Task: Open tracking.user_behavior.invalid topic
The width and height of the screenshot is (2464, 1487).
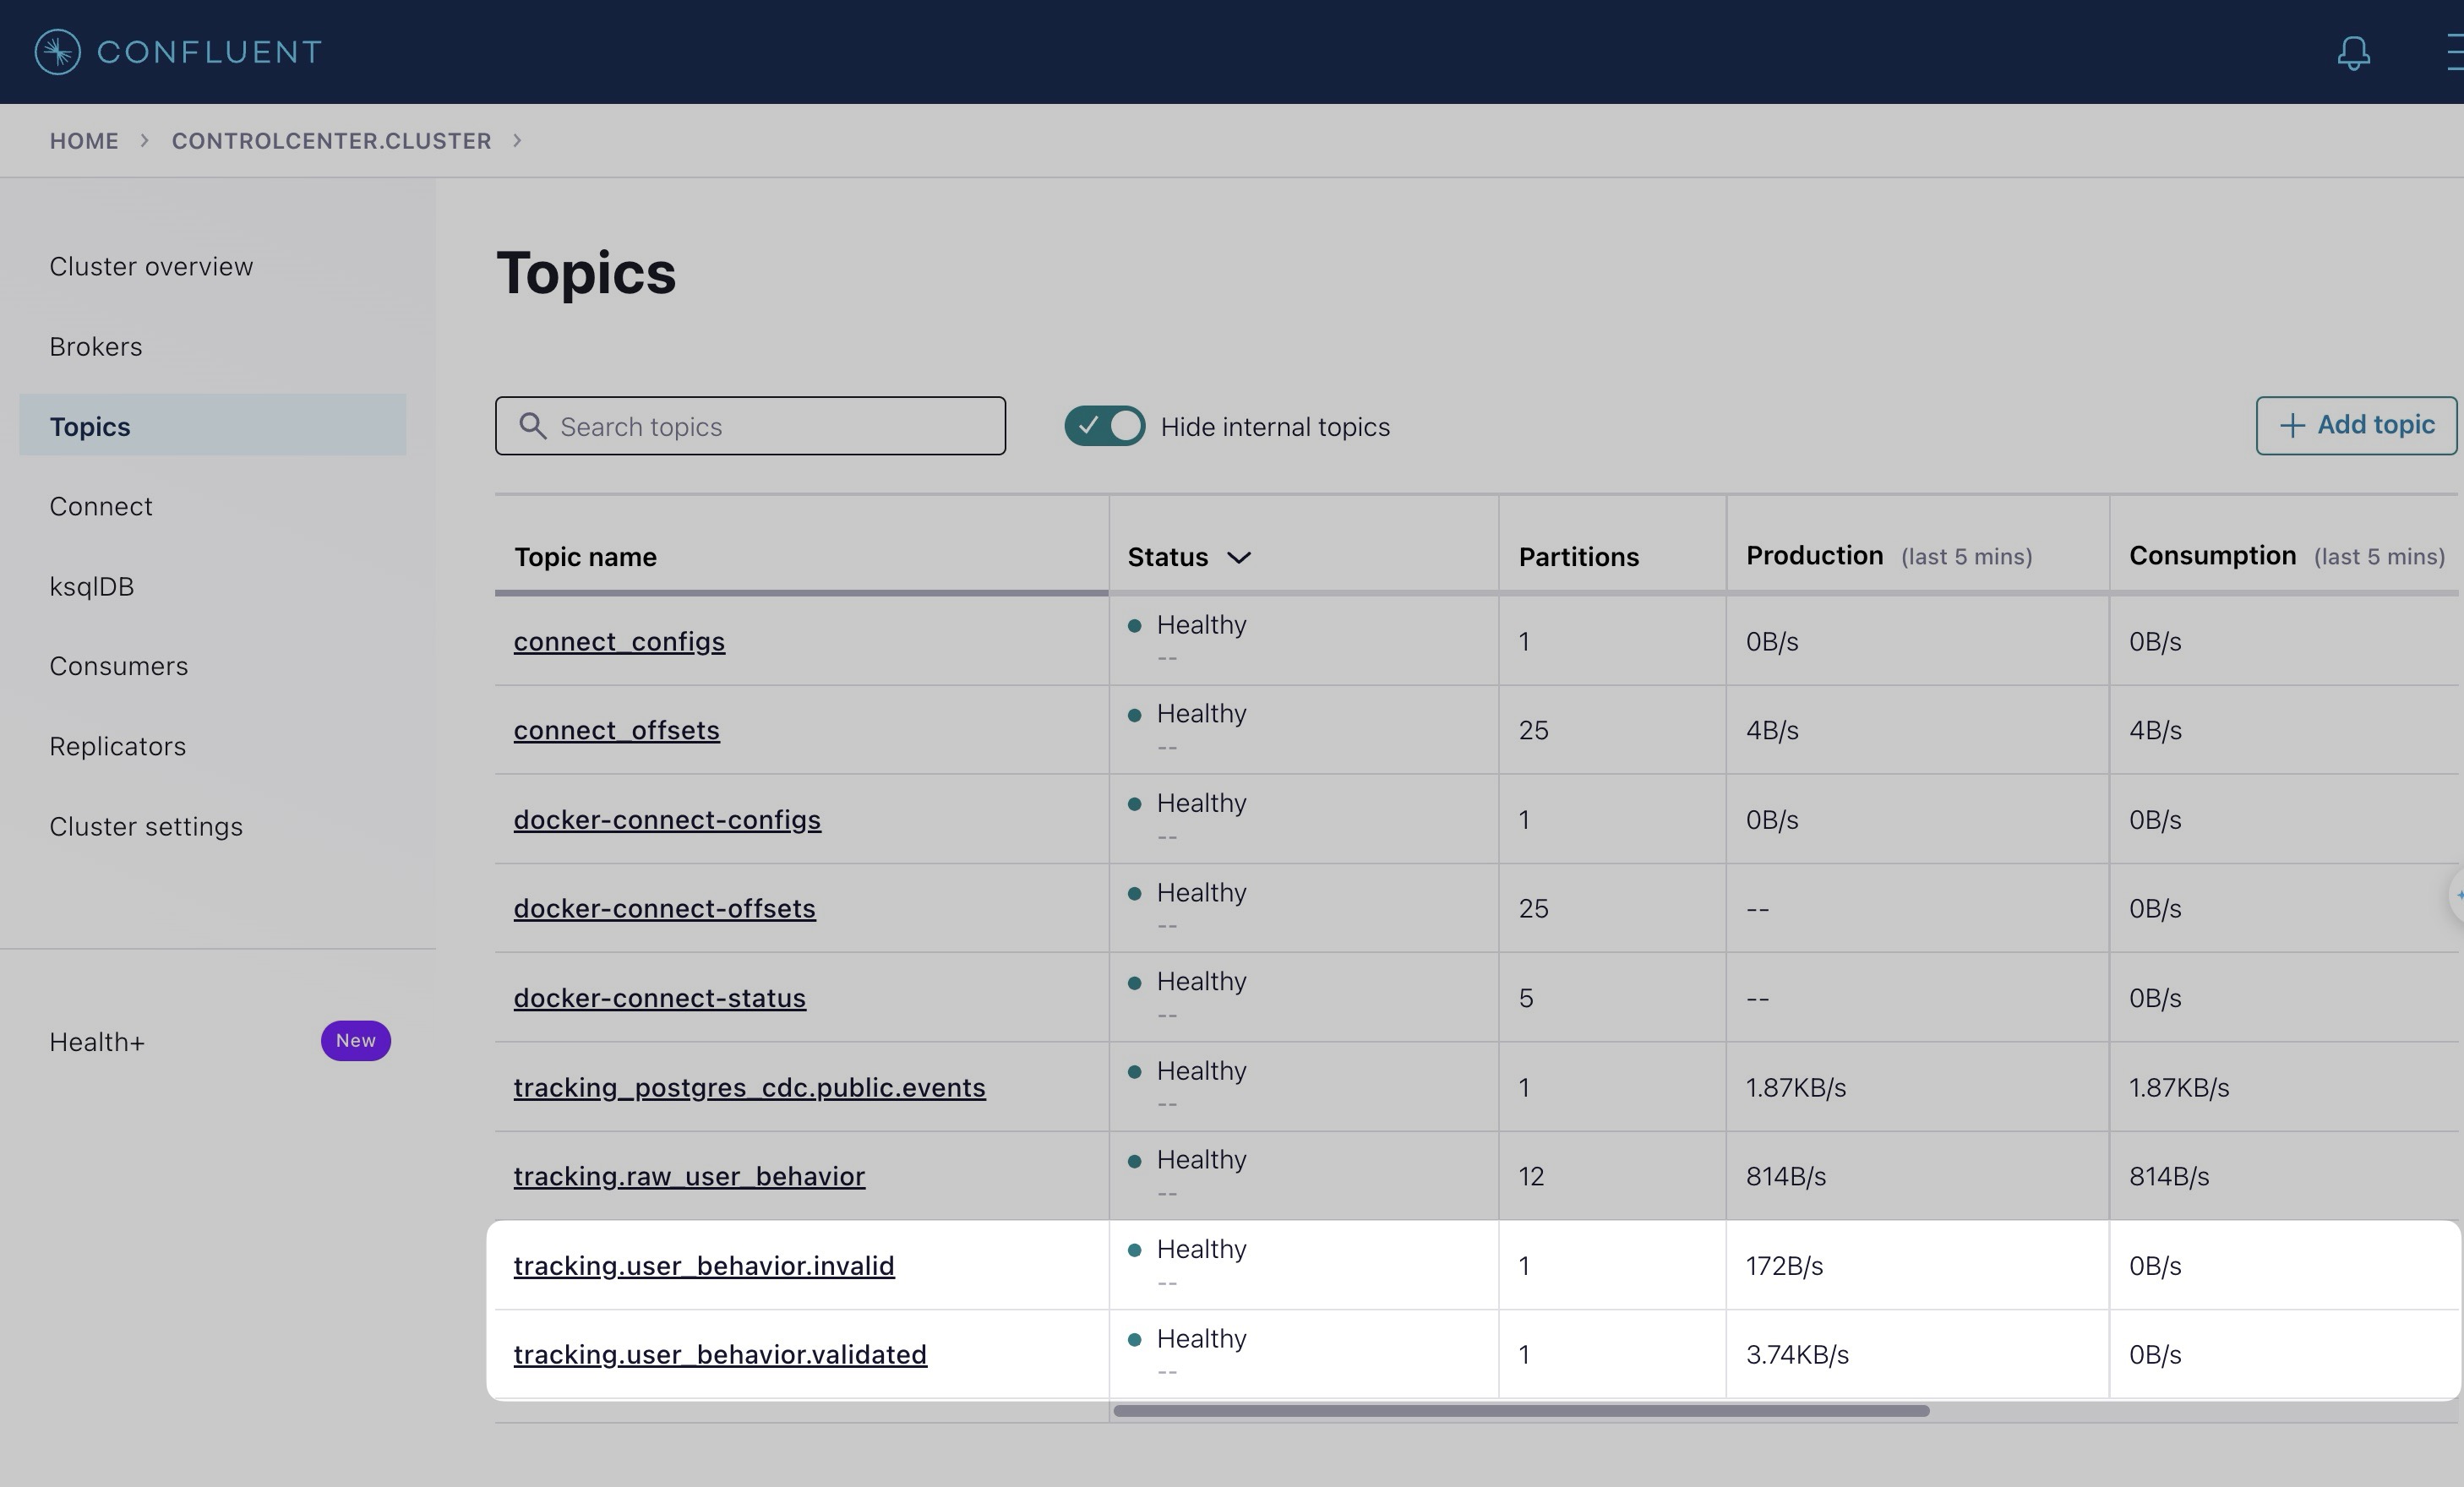Action: (704, 1266)
